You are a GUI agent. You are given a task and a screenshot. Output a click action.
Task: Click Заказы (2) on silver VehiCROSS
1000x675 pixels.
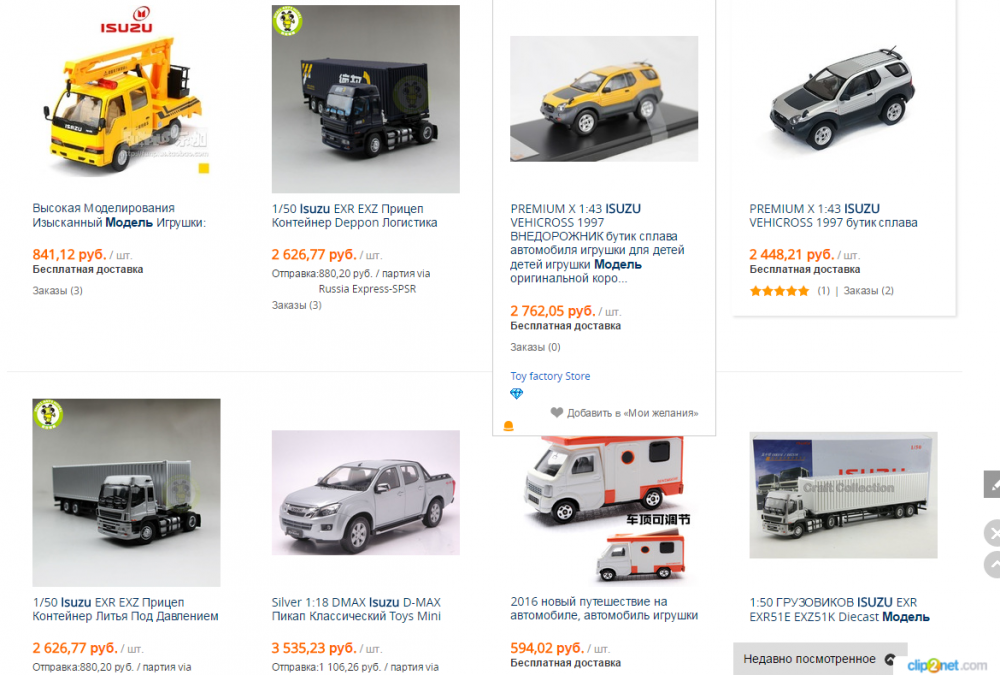click(869, 291)
